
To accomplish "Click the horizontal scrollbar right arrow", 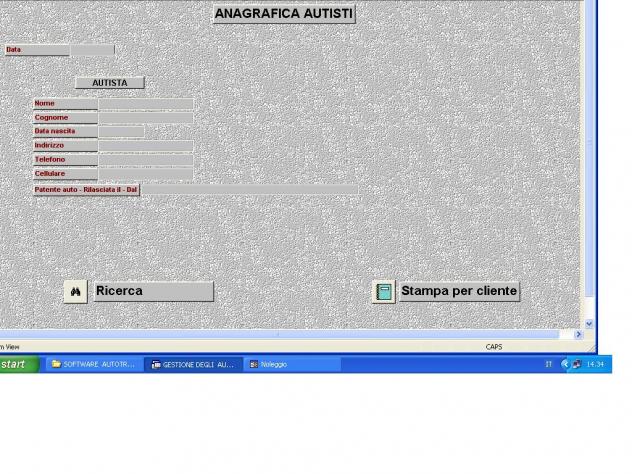I will [x=579, y=334].
